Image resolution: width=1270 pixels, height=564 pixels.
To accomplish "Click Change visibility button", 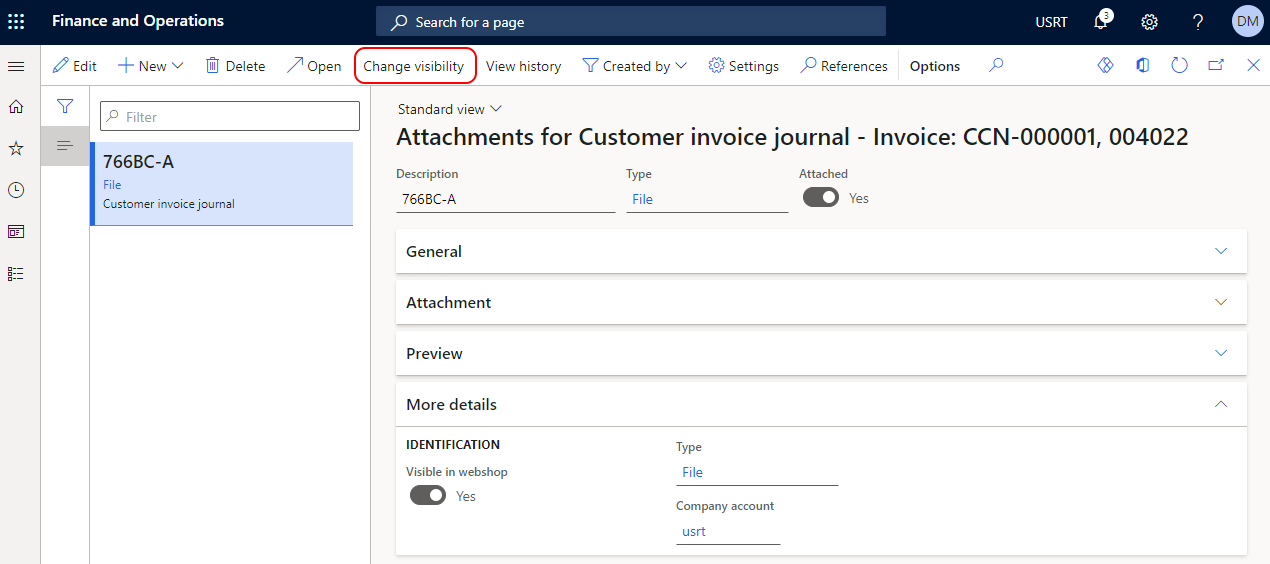I will (x=414, y=66).
